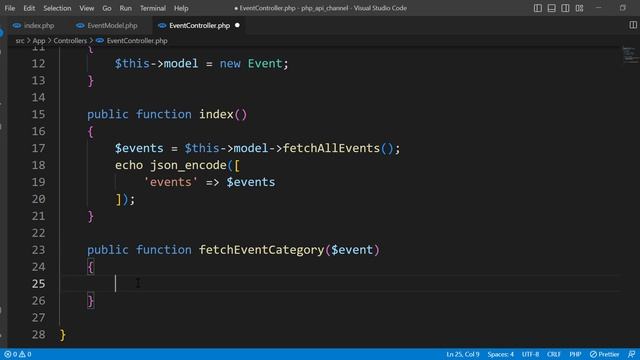The width and height of the screenshot is (640, 360).
Task: Click line number 15 in the gutter
Action: [38, 114]
